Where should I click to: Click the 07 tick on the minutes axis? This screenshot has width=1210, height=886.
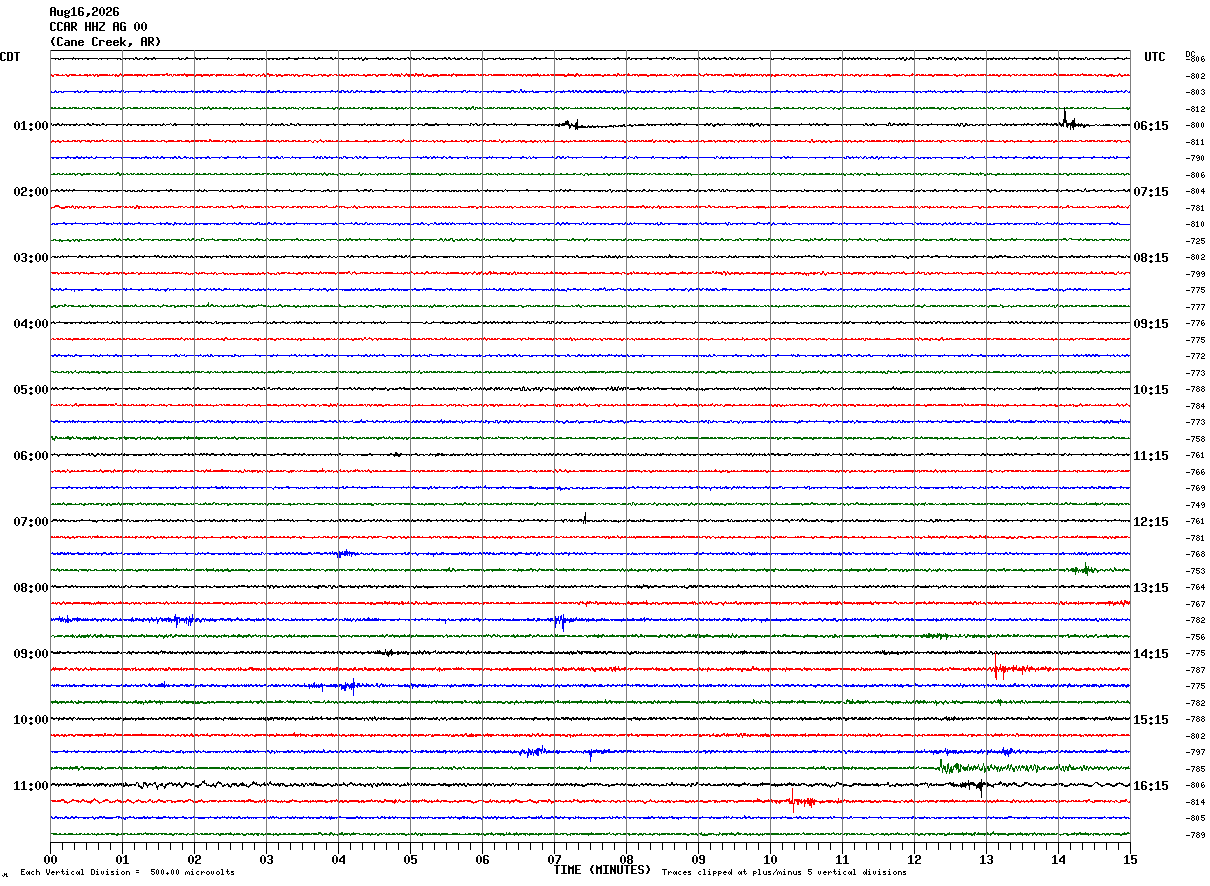point(554,859)
